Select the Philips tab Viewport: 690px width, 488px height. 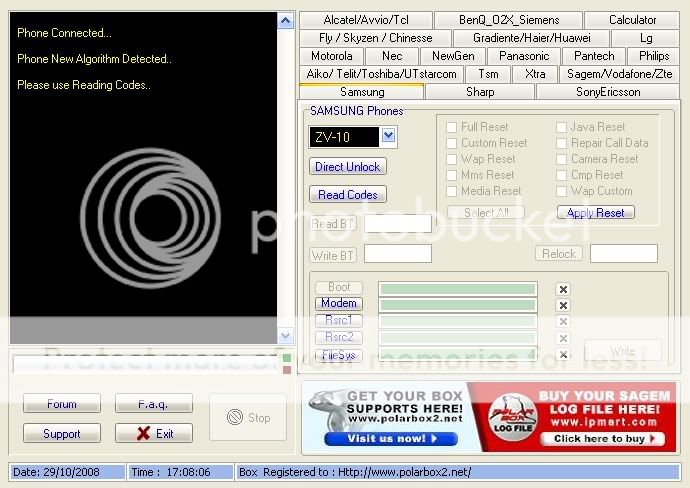[x=654, y=56]
